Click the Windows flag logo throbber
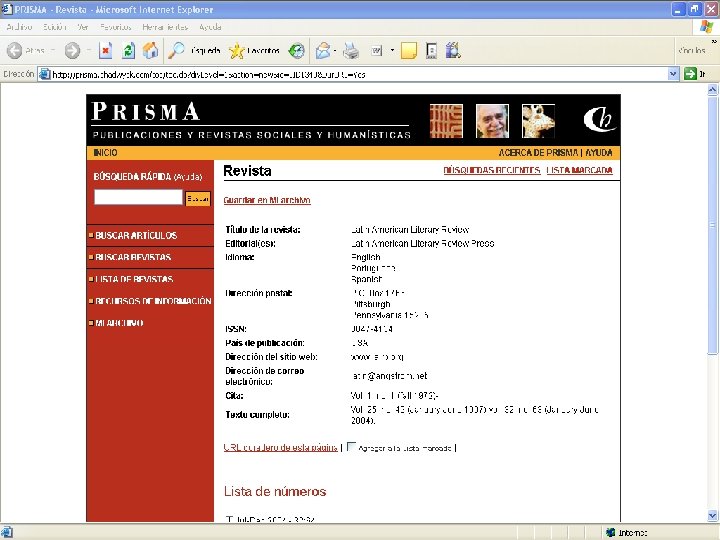Viewport: 720px width, 540px height. pyautogui.click(x=707, y=27)
